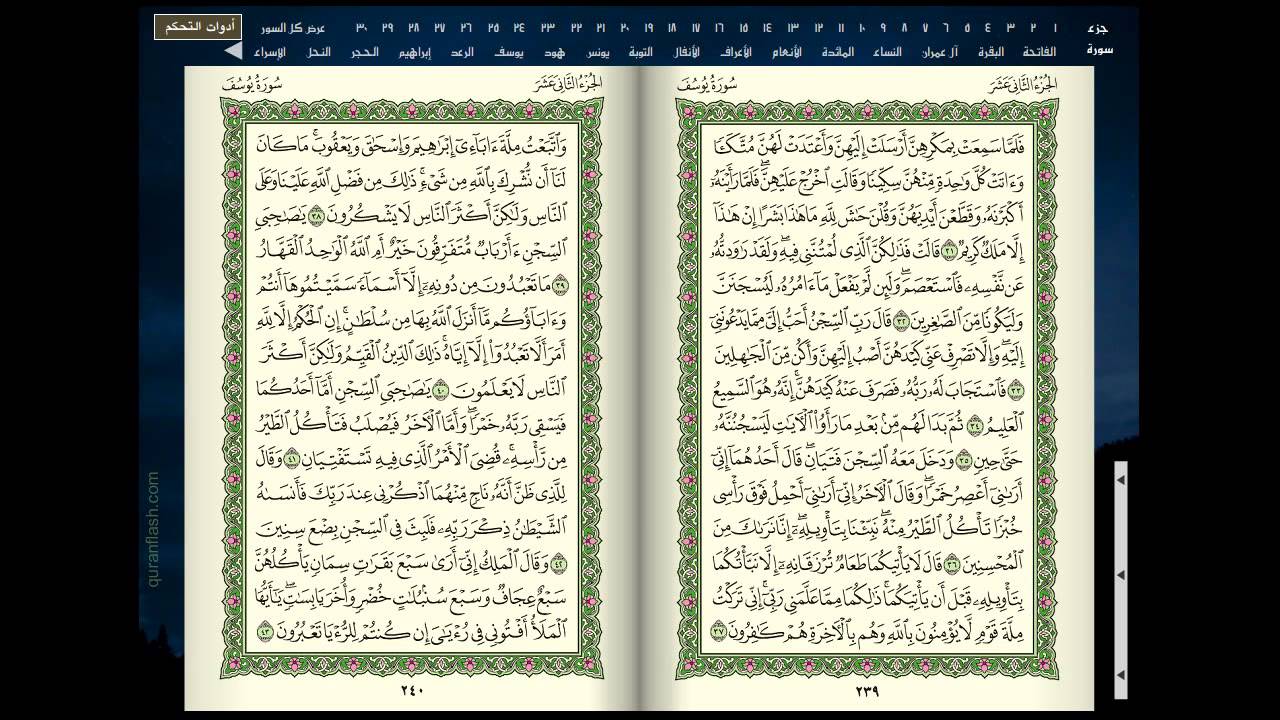Click the surah list scroll arrow after الإسراء
Viewport: 1280px width, 720px height.
232,50
